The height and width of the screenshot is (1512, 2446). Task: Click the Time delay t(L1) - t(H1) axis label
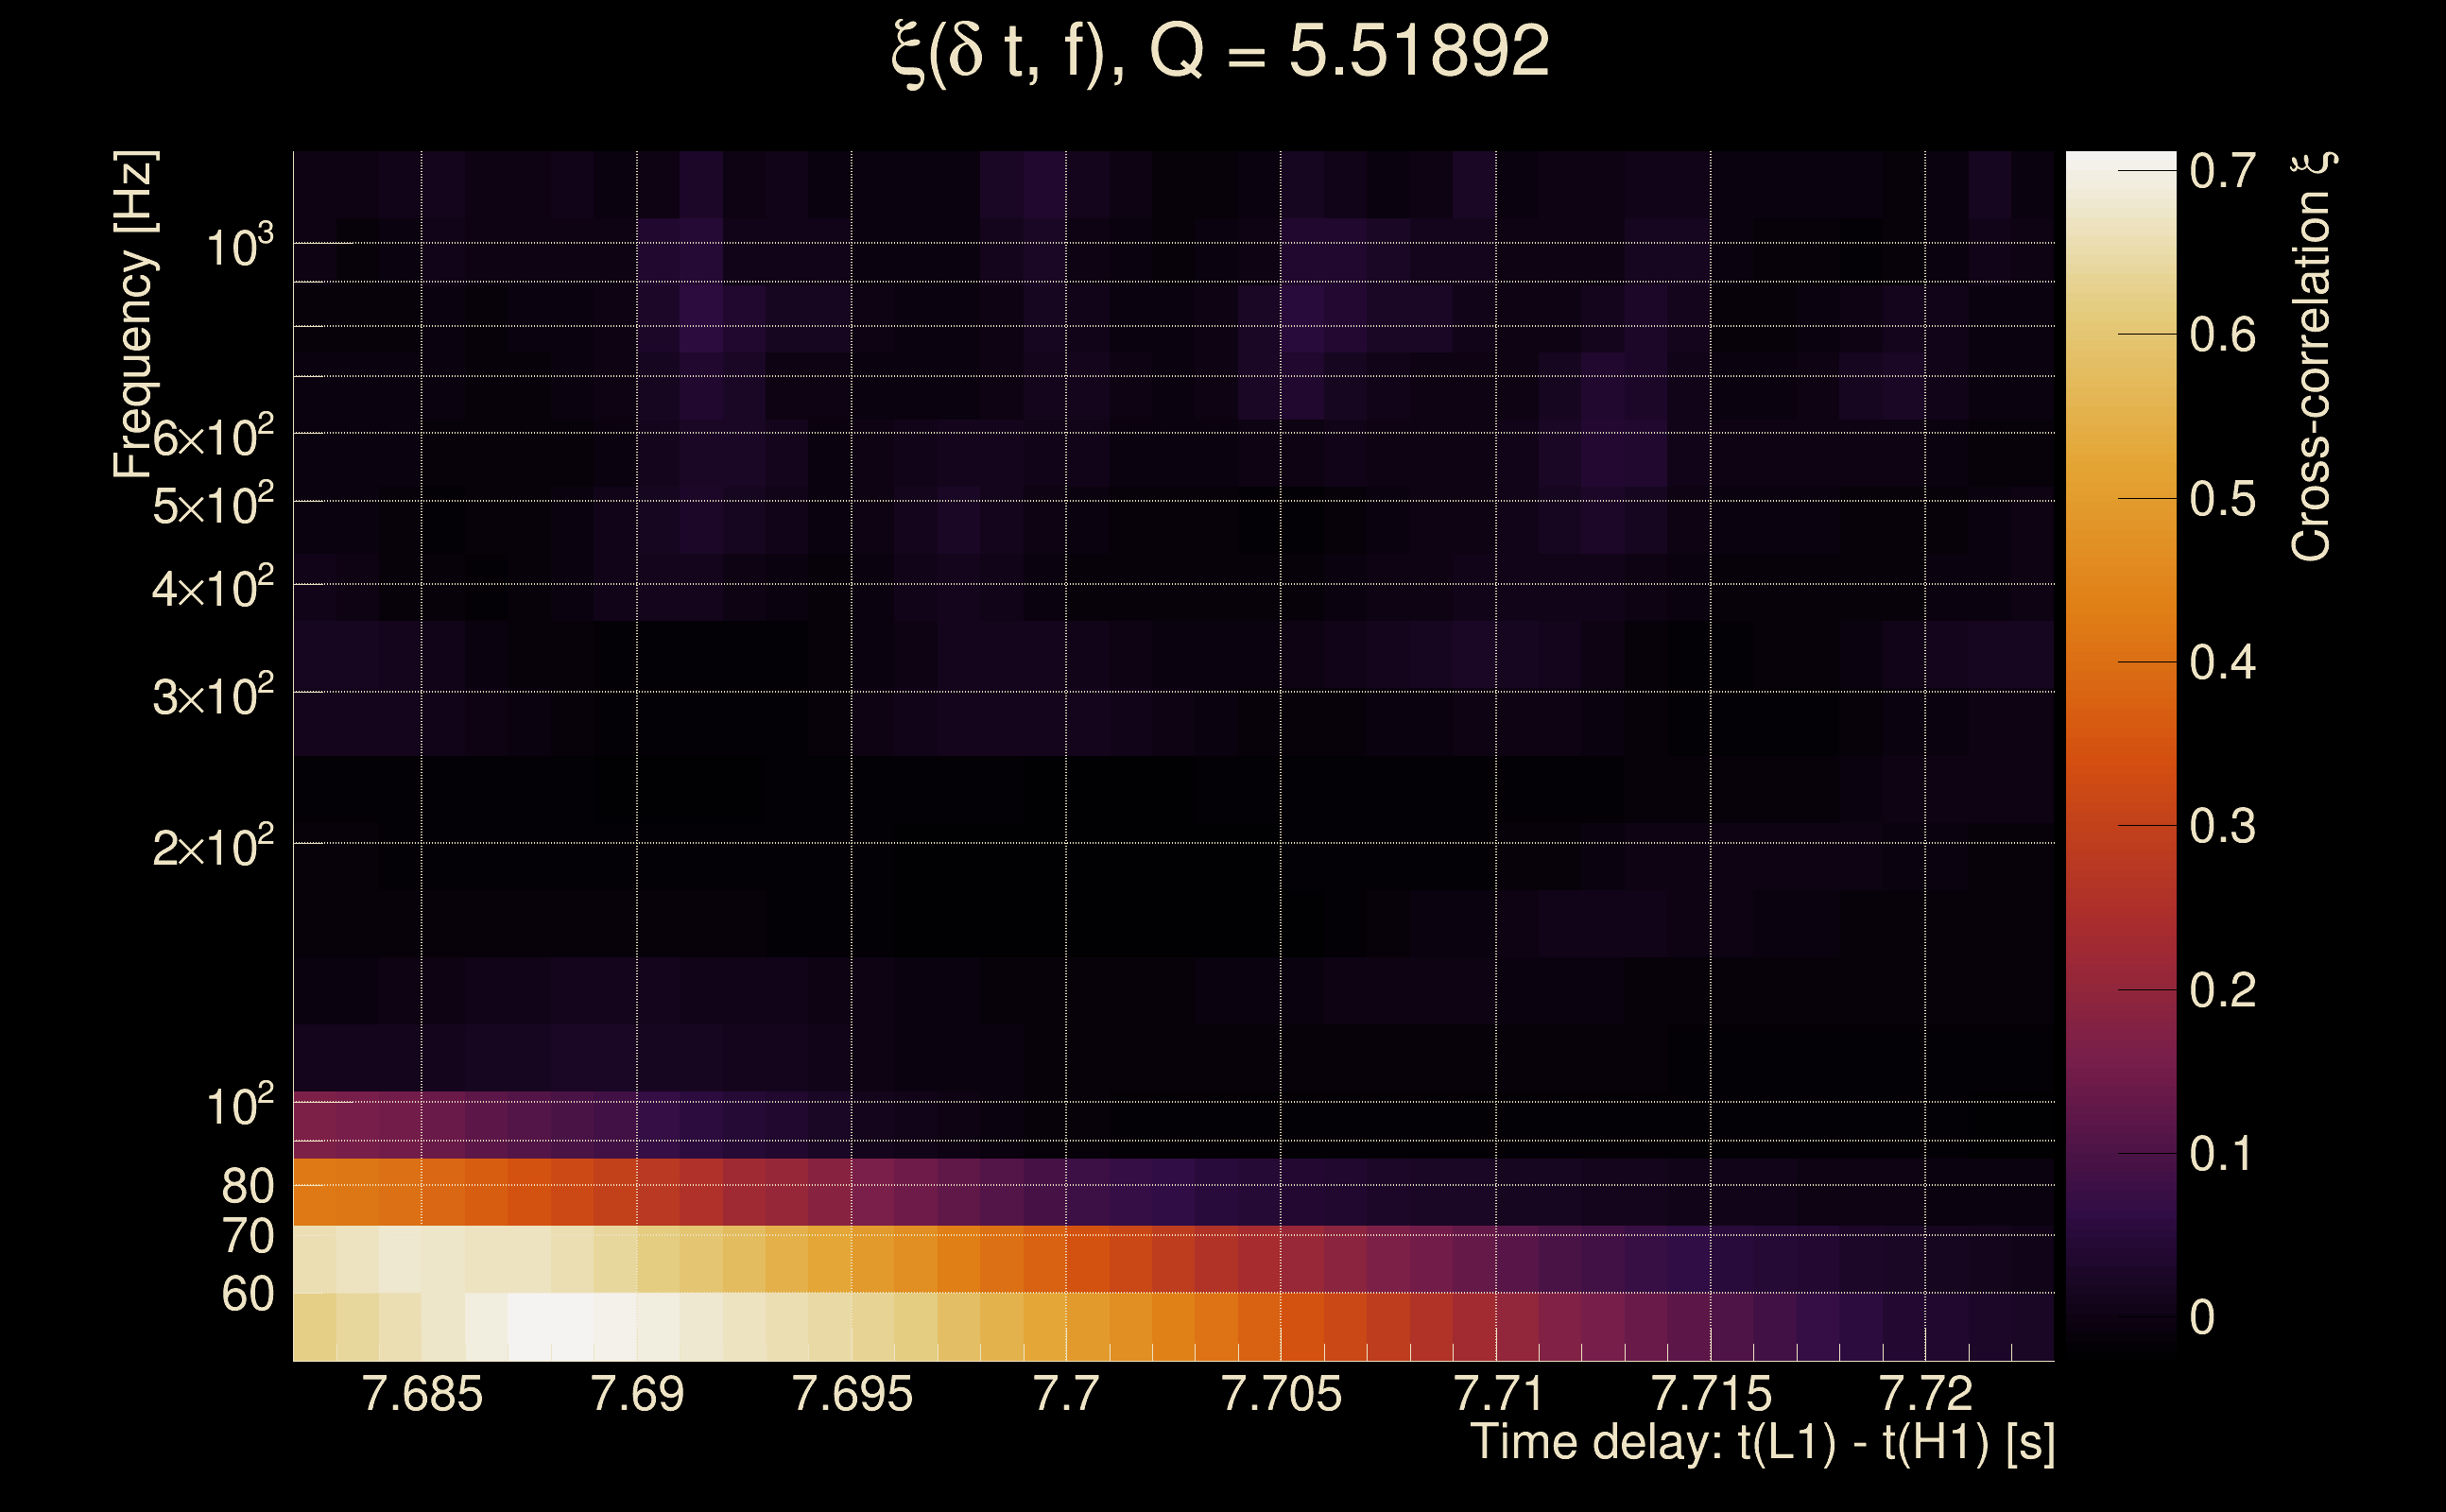(x=1762, y=1443)
